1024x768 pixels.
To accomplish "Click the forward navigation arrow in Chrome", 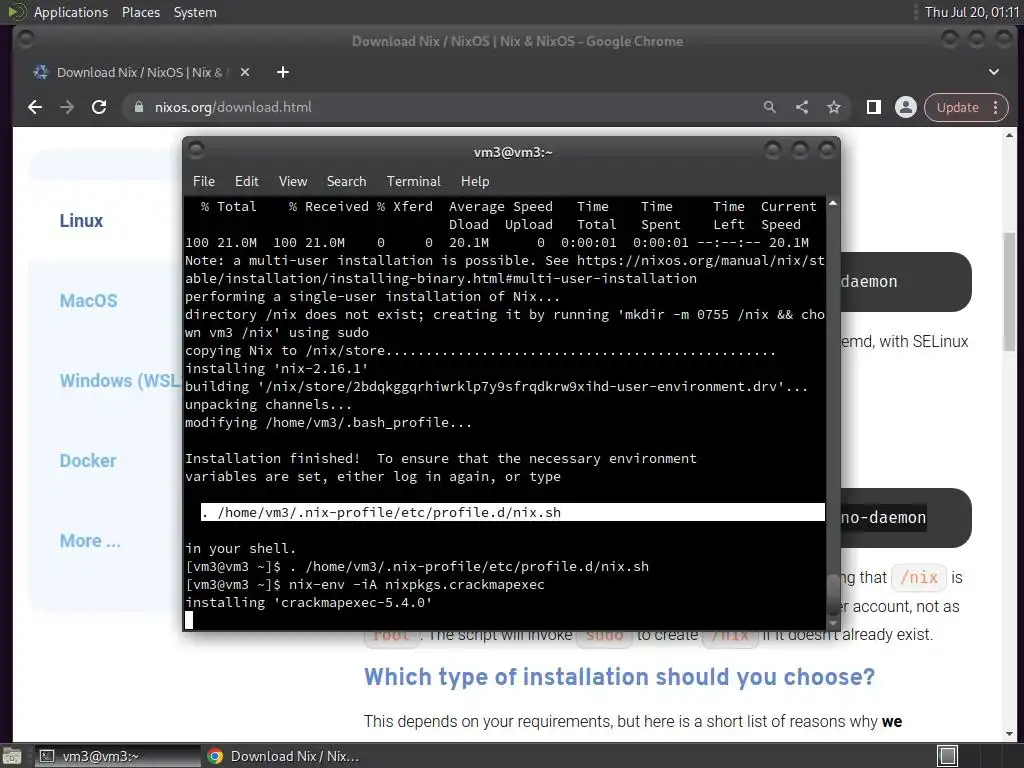I will pyautogui.click(x=67, y=107).
